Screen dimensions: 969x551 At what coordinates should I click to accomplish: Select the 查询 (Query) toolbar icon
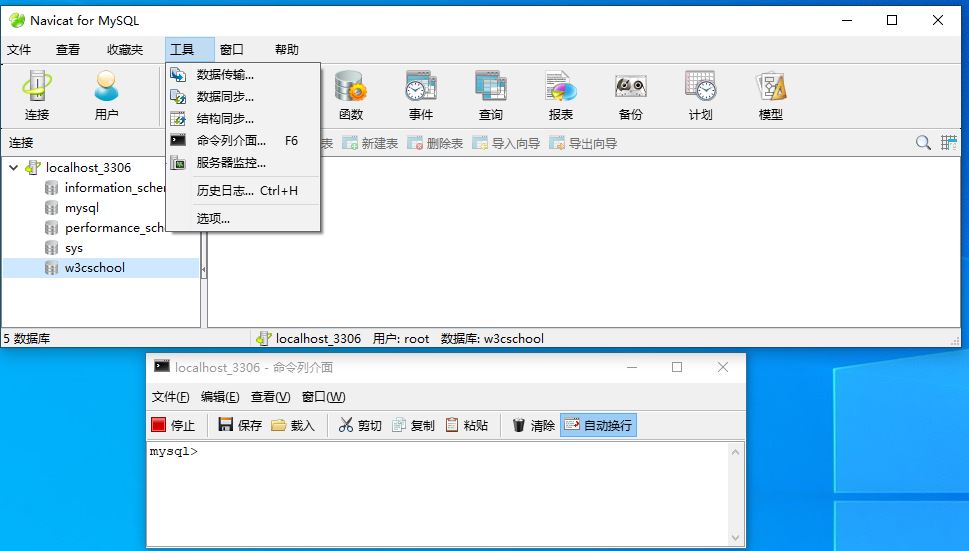[490, 96]
